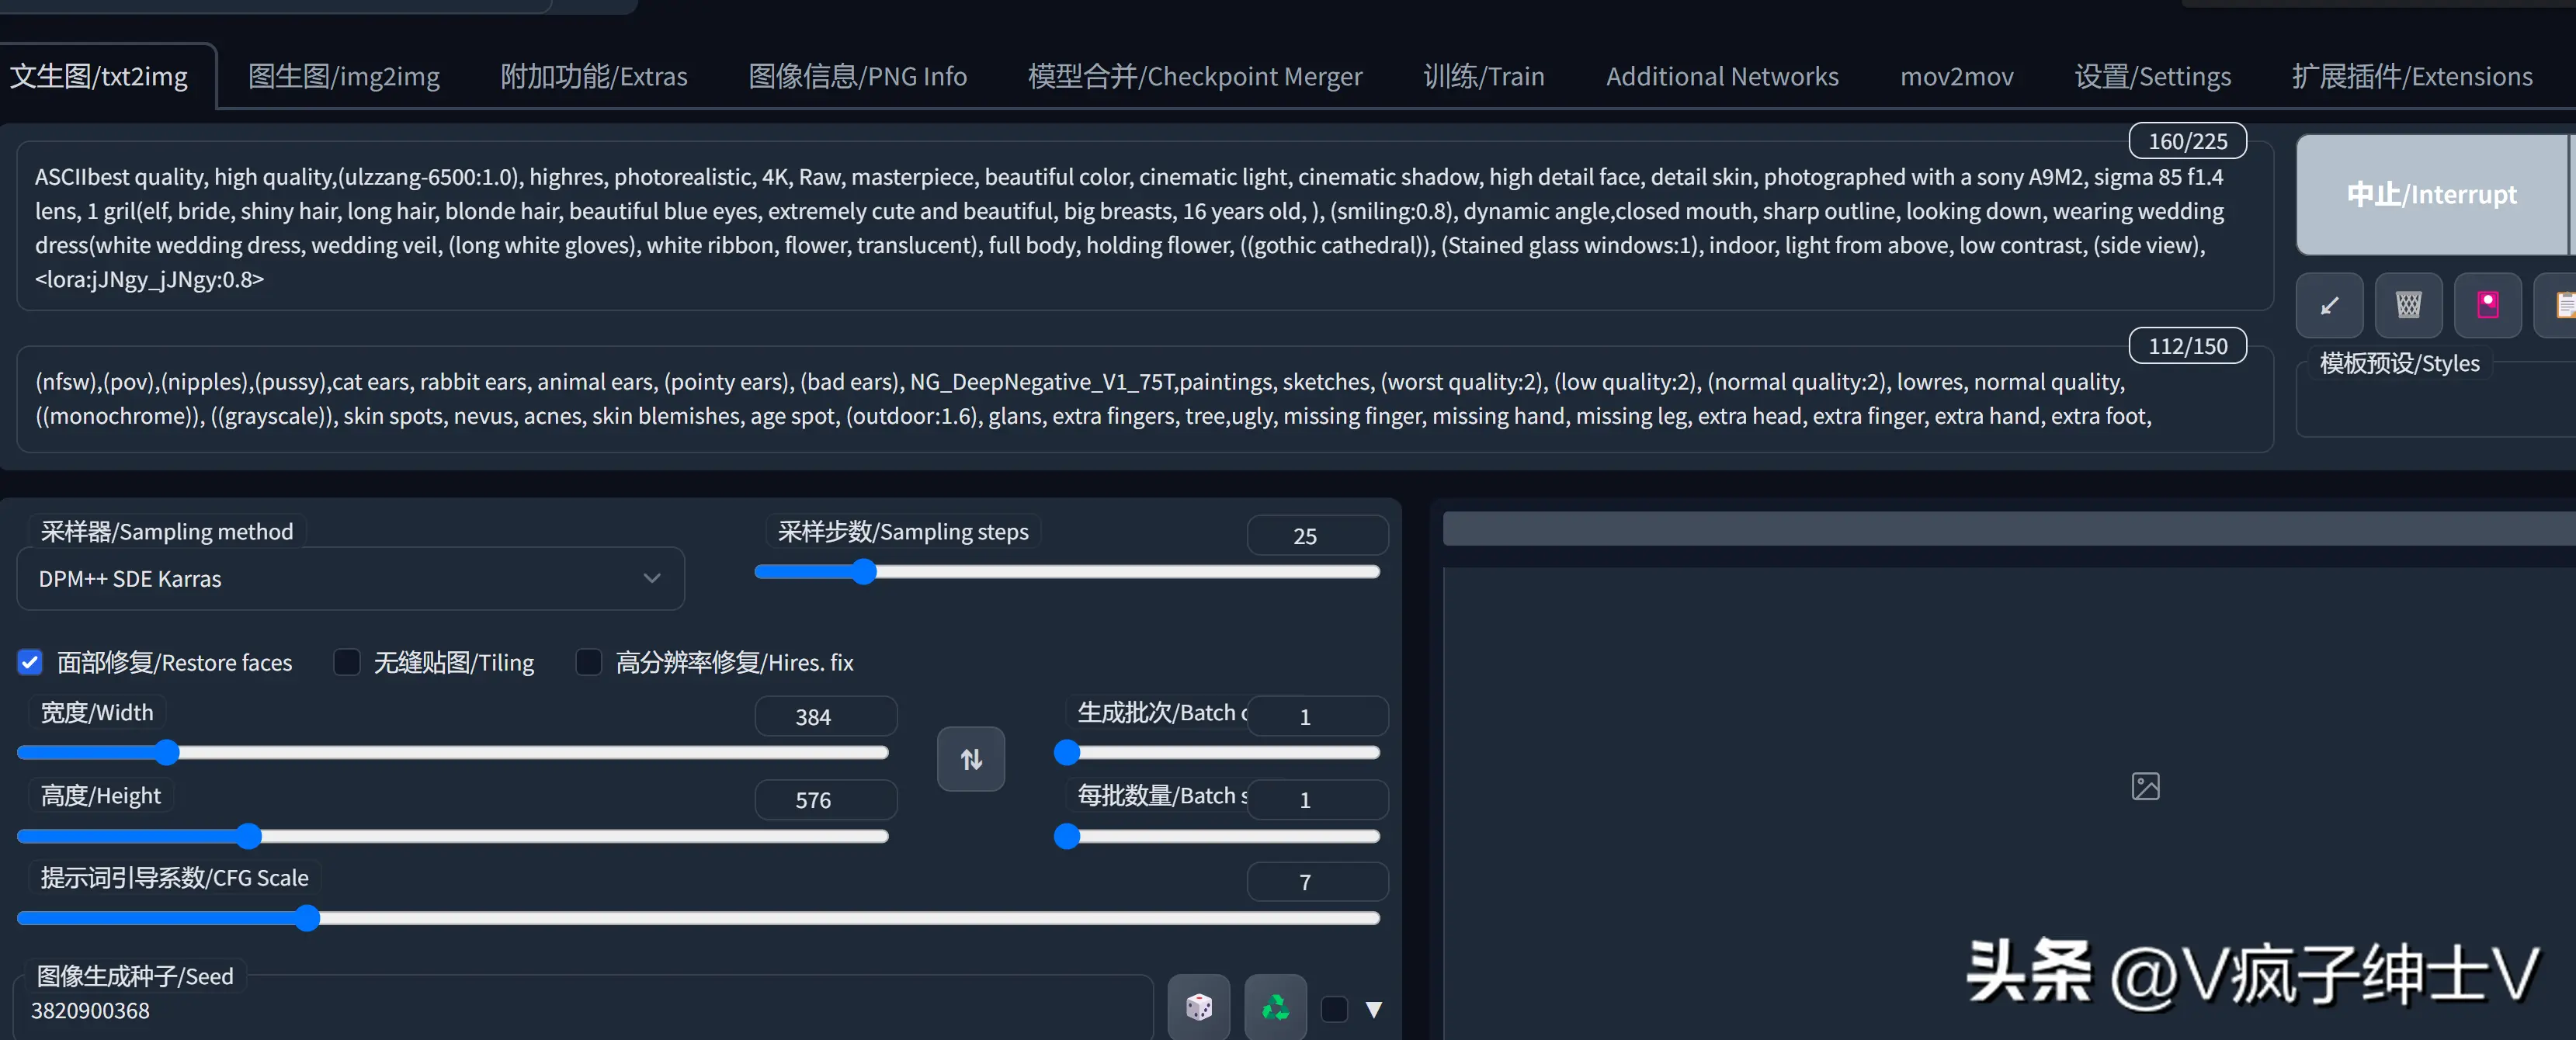Expand extra seed options with triangle arrow

[x=1373, y=1009]
